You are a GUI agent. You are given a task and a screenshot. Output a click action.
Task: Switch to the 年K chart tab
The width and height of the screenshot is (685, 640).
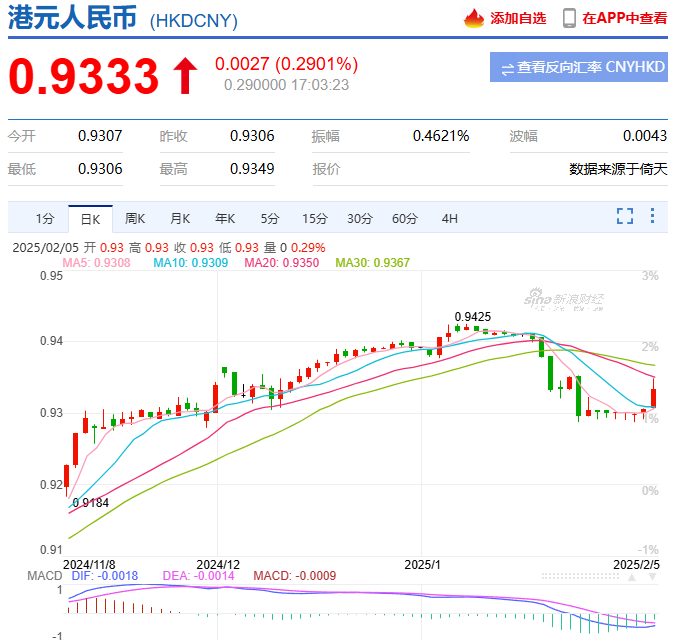click(x=225, y=218)
